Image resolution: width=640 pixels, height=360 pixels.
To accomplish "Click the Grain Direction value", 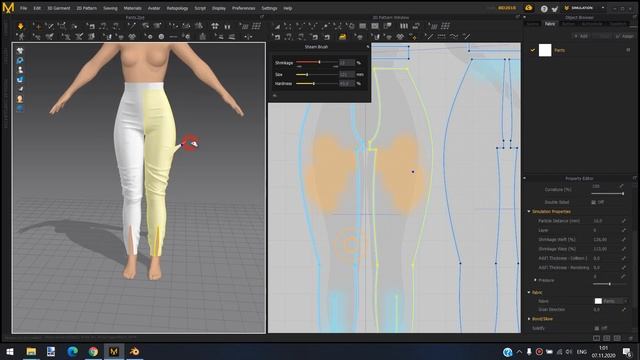I will pyautogui.click(x=597, y=309).
